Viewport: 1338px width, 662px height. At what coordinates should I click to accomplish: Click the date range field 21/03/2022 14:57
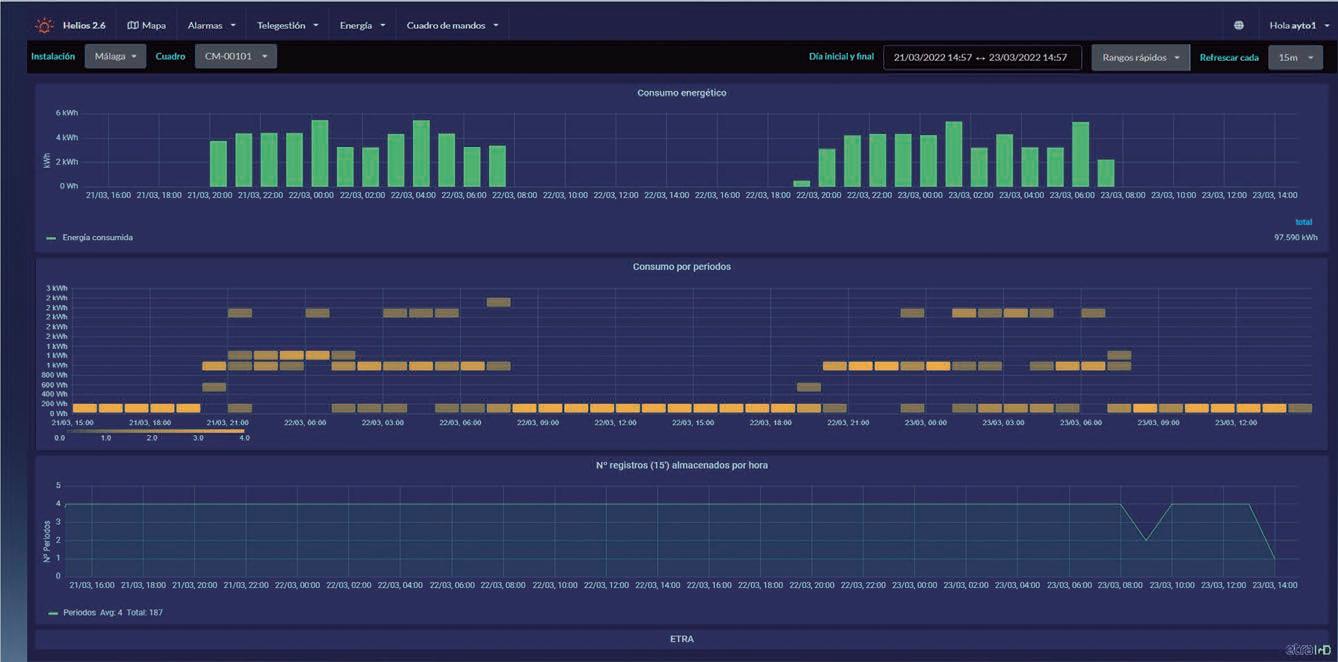982,58
